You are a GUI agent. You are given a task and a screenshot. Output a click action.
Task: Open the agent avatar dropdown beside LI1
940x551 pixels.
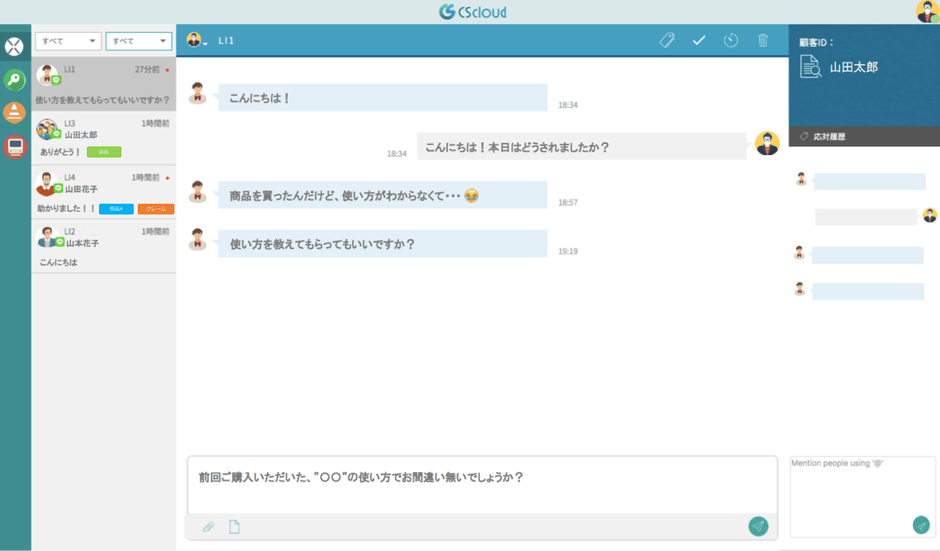point(196,41)
